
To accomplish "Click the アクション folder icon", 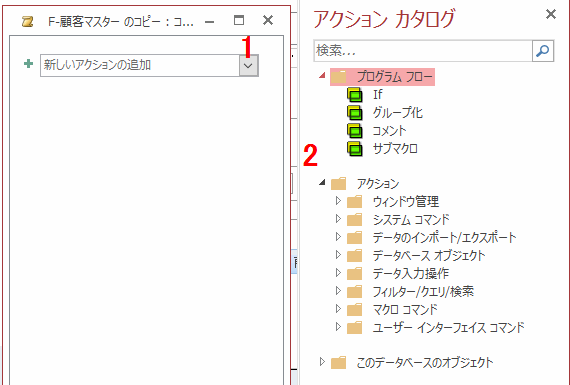I will click(338, 184).
